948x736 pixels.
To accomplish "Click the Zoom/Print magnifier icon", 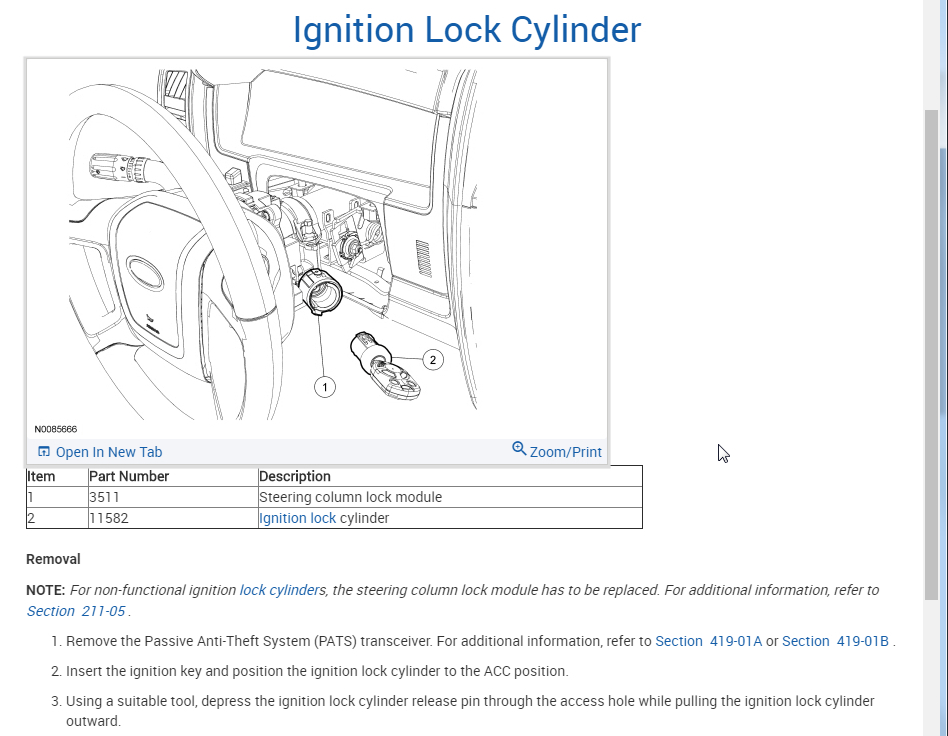I will [519, 448].
